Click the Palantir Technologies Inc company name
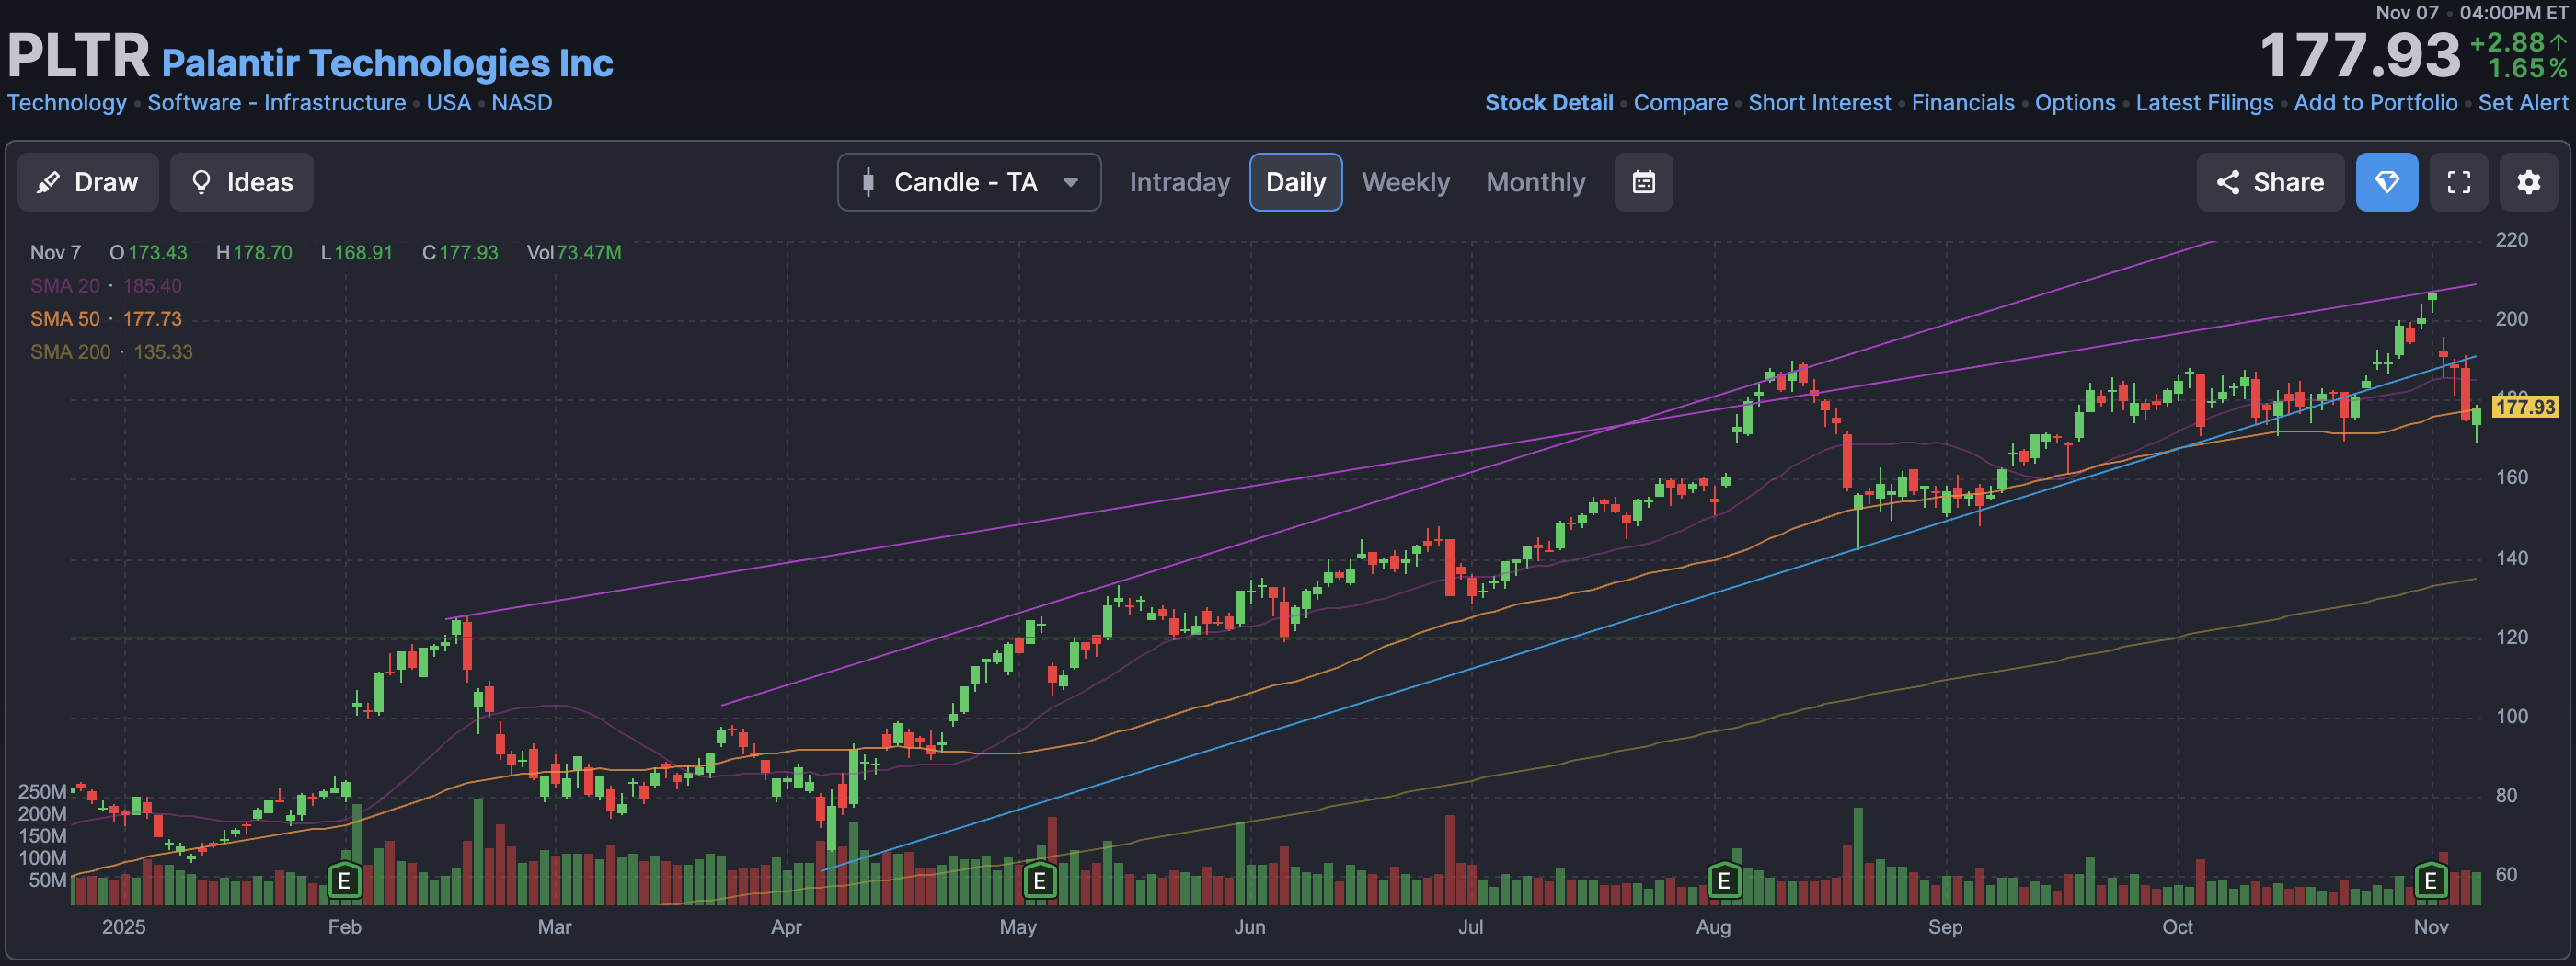 (387, 63)
